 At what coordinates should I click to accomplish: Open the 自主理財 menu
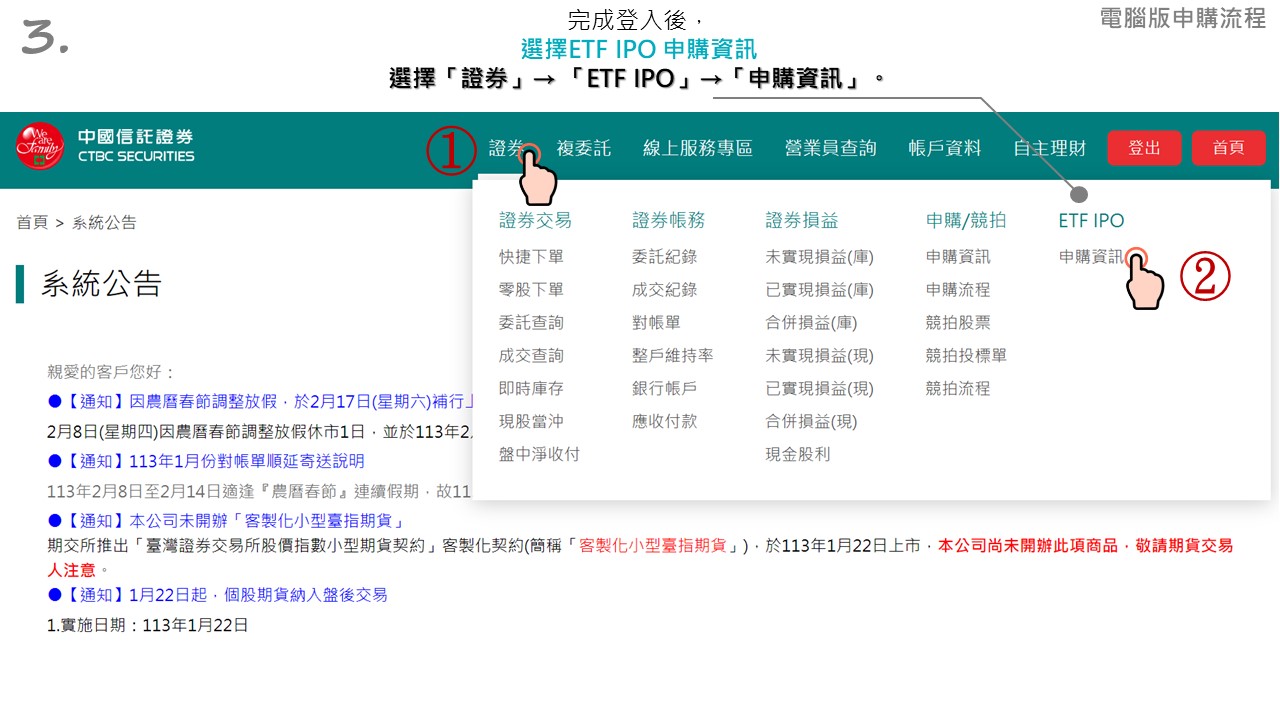point(1049,148)
